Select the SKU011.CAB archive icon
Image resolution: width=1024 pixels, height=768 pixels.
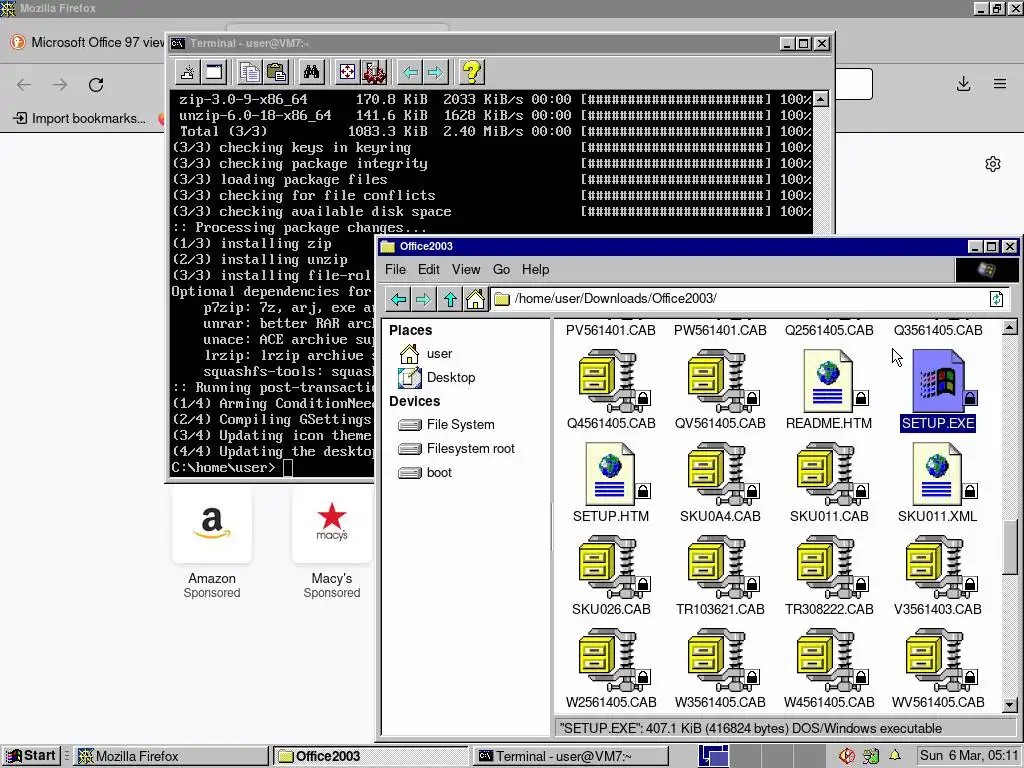[830, 474]
